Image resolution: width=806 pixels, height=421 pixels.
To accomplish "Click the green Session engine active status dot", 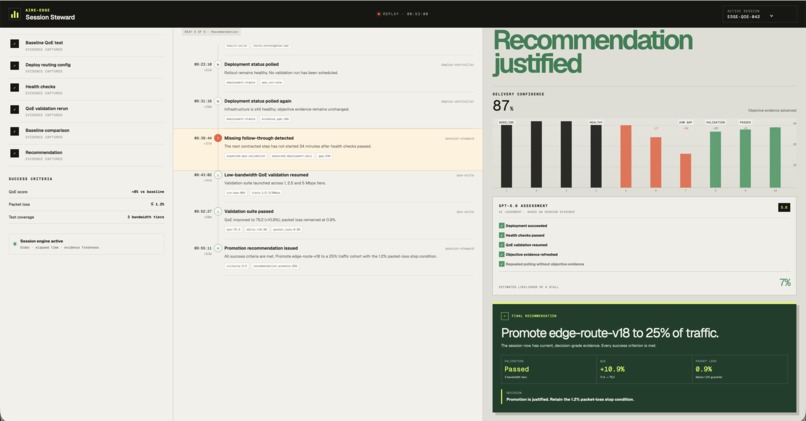I will (x=14, y=244).
